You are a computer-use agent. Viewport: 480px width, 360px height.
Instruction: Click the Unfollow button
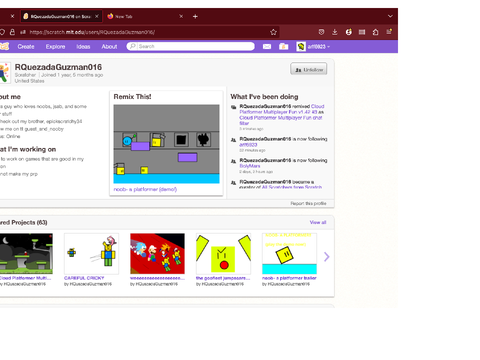pyautogui.click(x=309, y=69)
